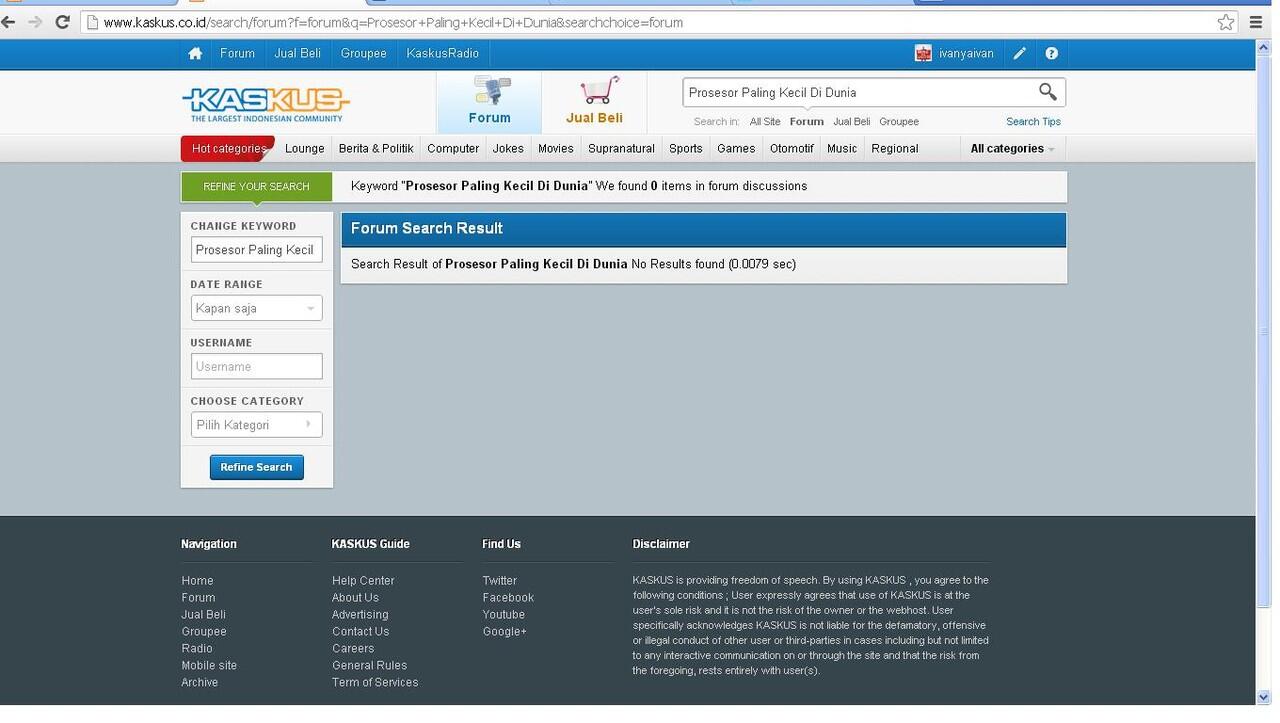The image size is (1280, 723).
Task: Click the search magnifier icon
Action: [x=1047, y=92]
